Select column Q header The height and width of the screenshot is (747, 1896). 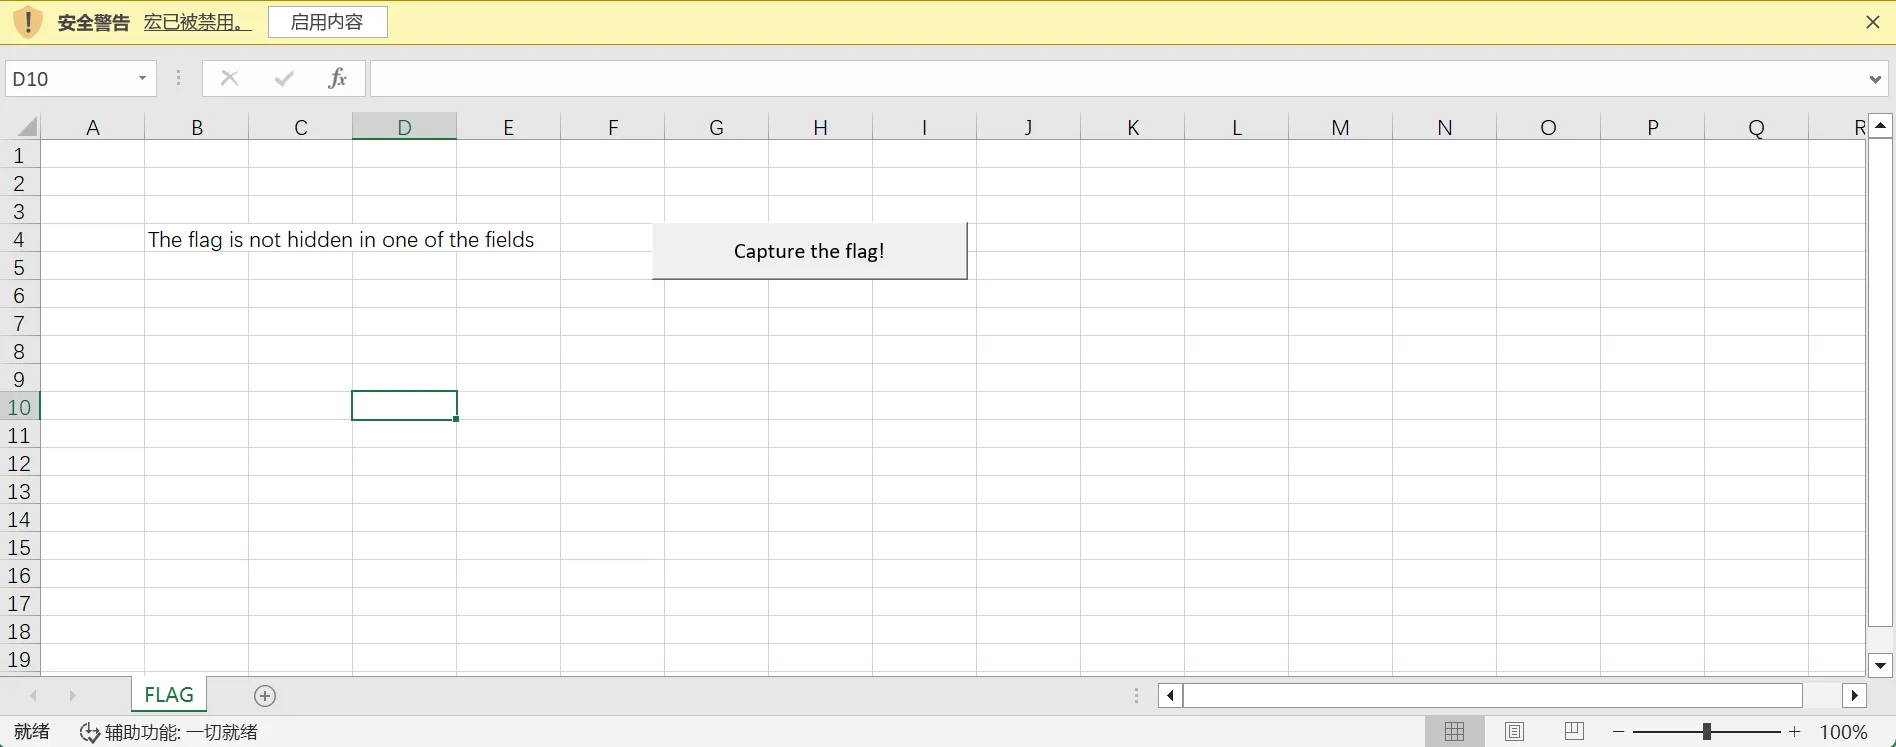tap(1756, 127)
